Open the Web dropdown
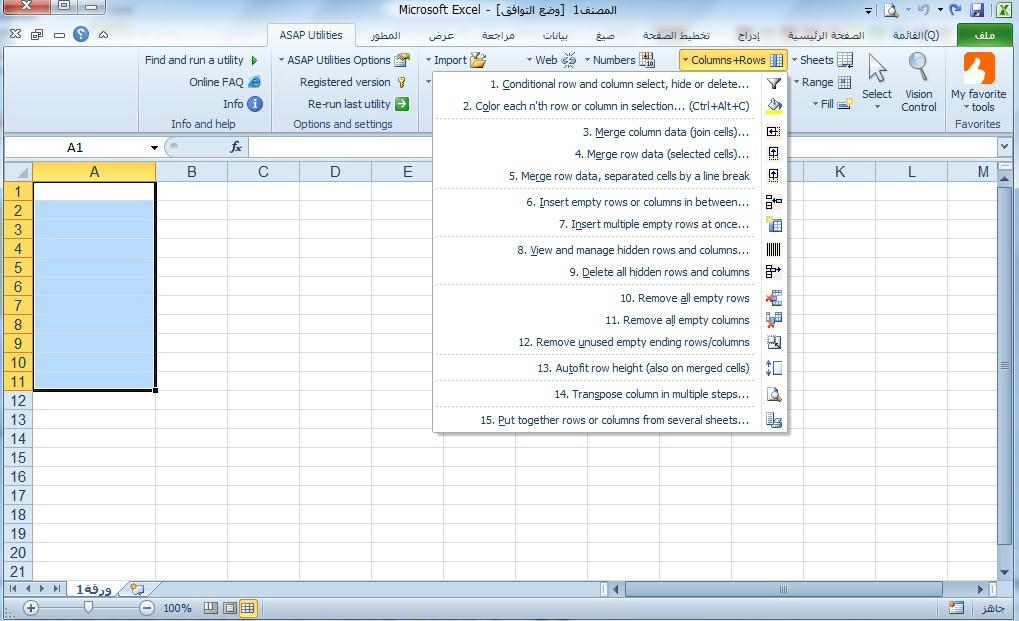 pyautogui.click(x=551, y=60)
